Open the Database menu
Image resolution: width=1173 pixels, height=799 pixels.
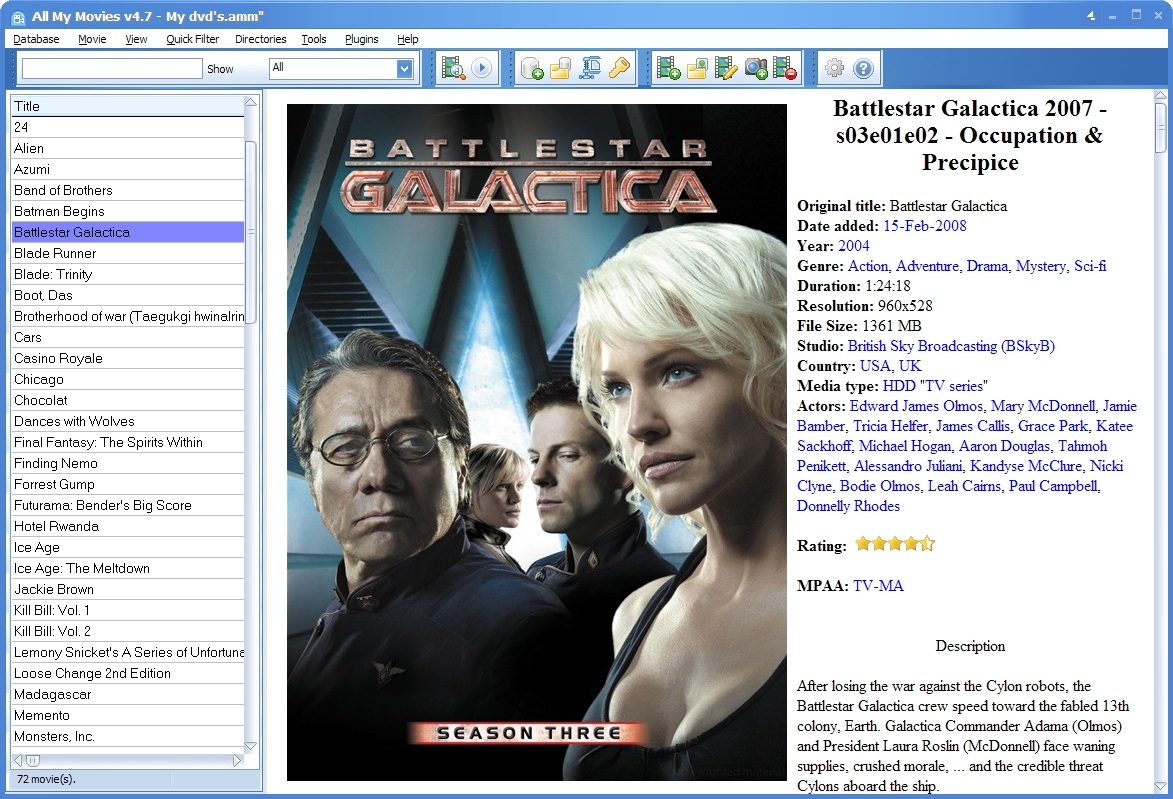36,39
